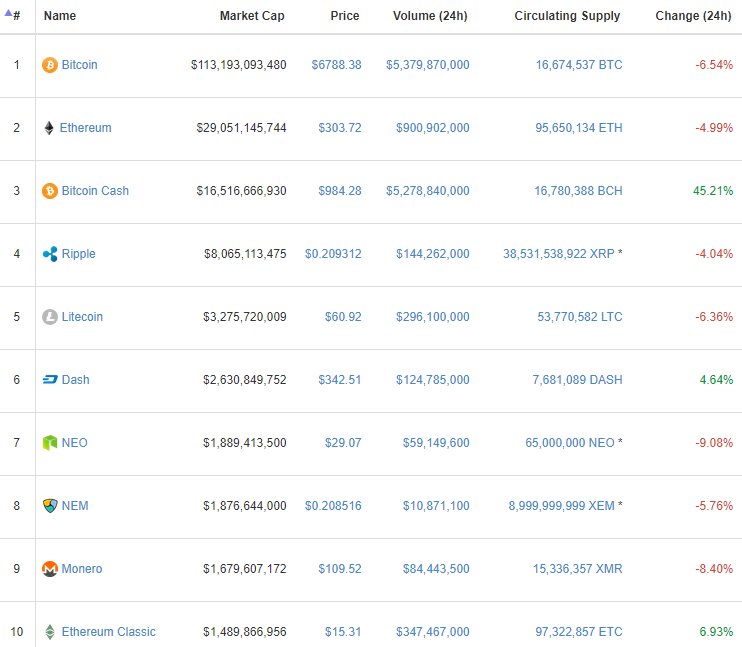Click Ethereum Classic volume $347,467,000
Image resolution: width=742 pixels, height=647 pixels.
(x=433, y=631)
